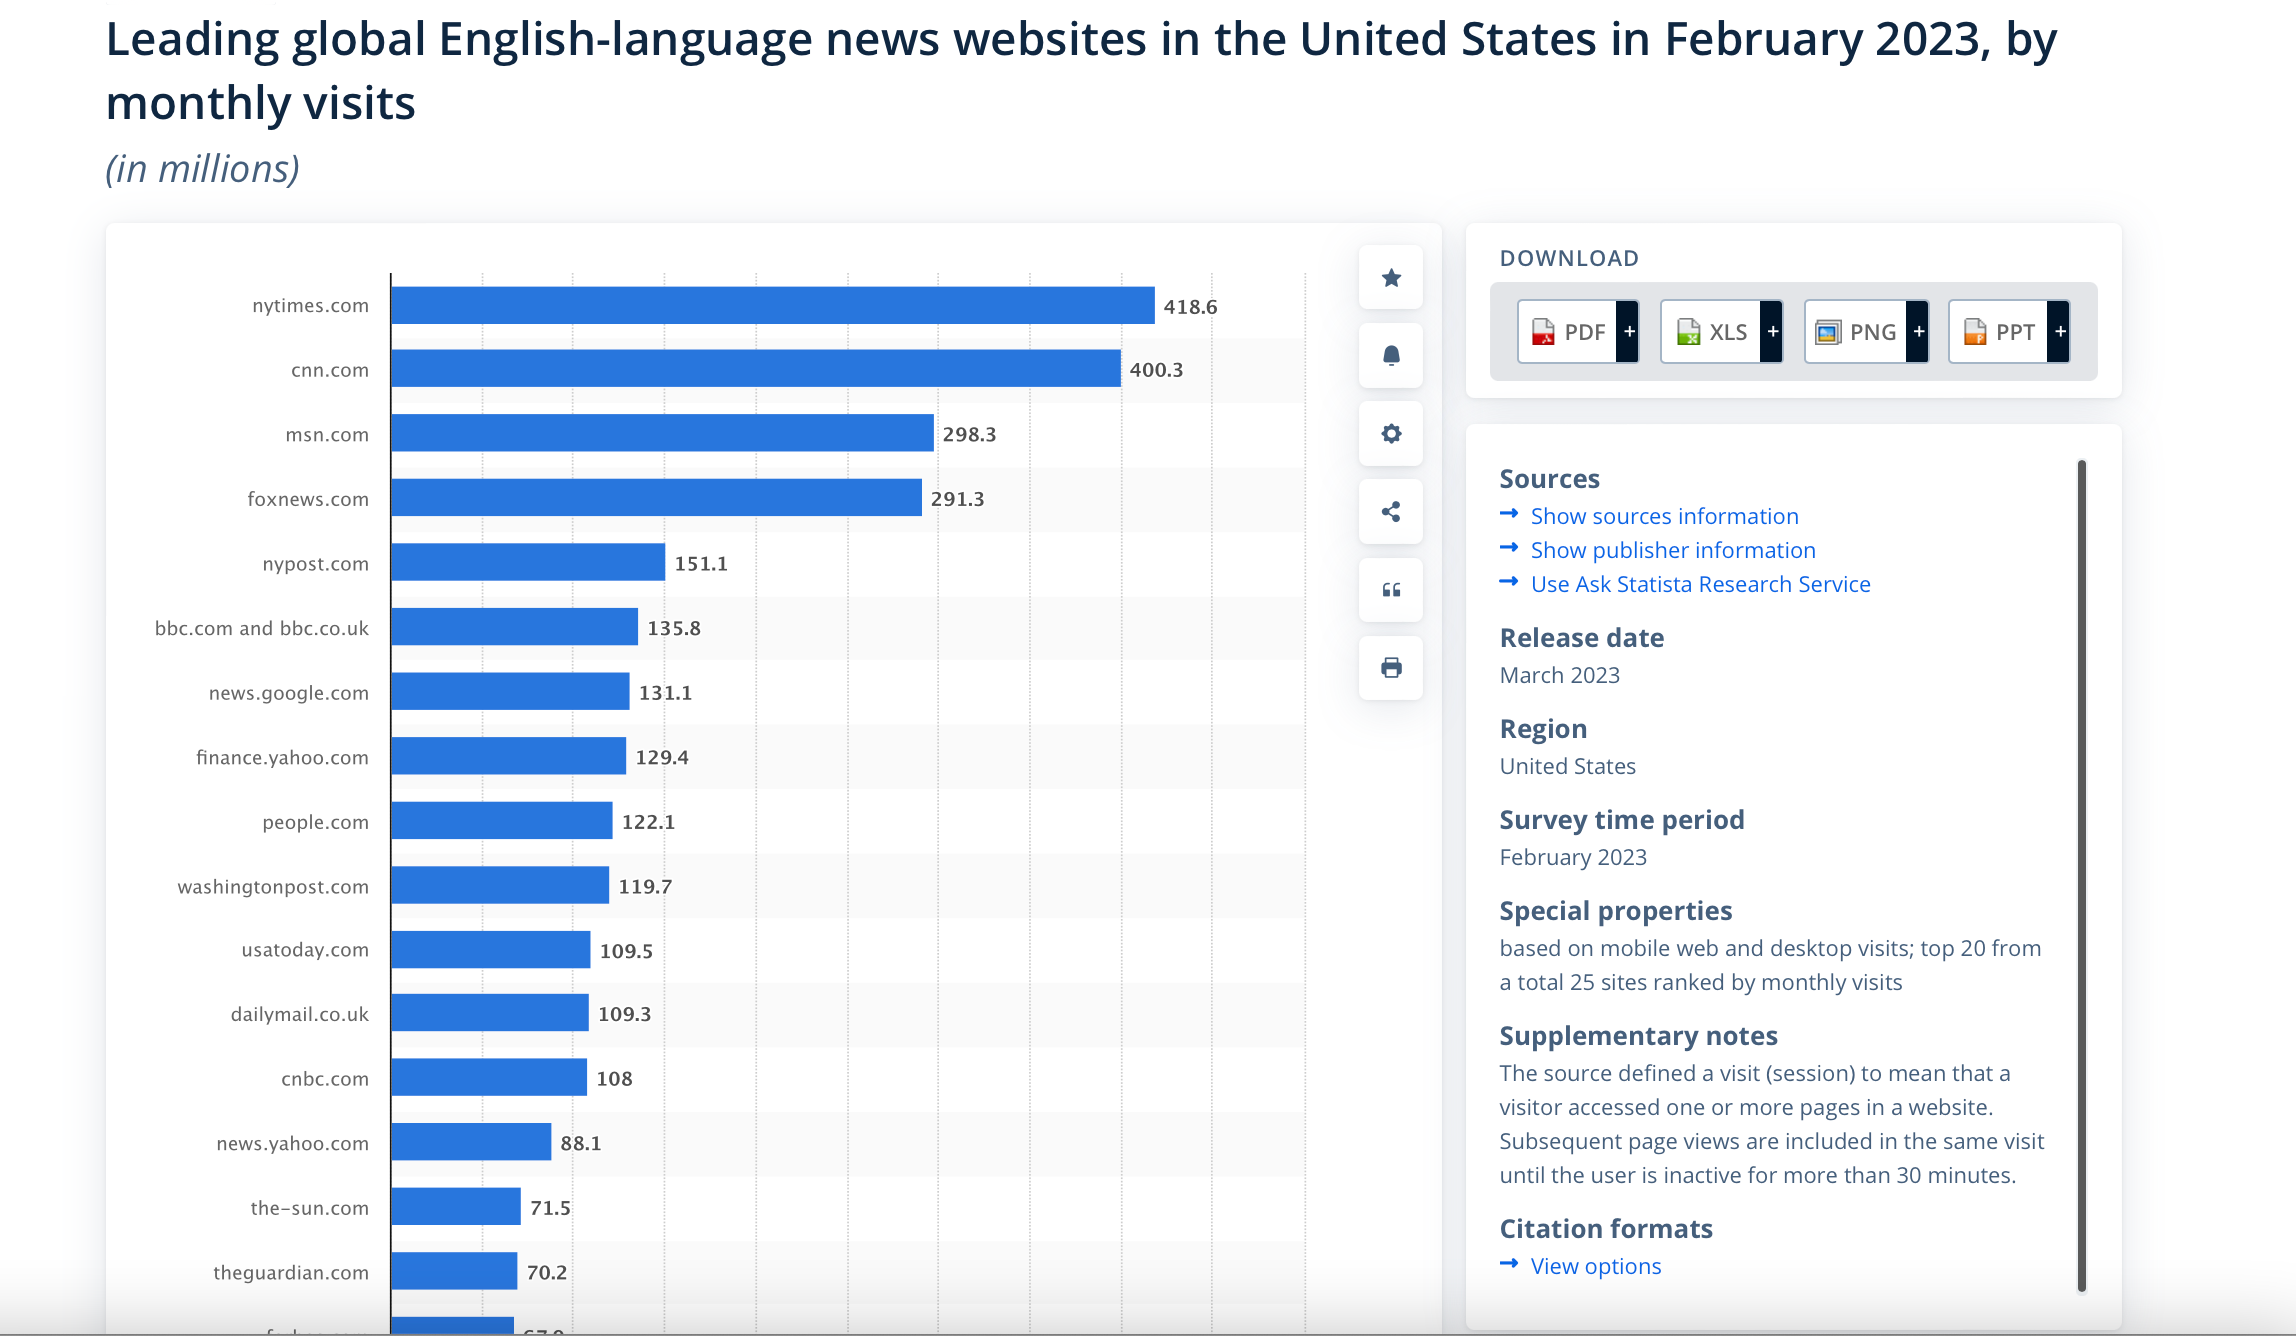Click the bell notification icon
This screenshot has width=2296, height=1336.
(x=1390, y=356)
